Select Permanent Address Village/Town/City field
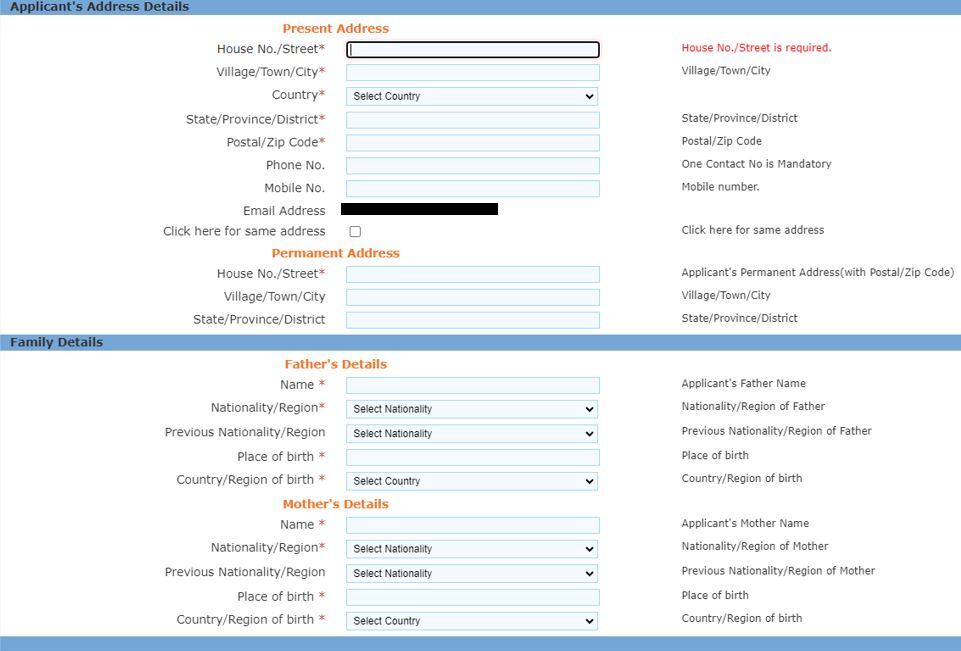Image resolution: width=961 pixels, height=651 pixels. pos(472,297)
